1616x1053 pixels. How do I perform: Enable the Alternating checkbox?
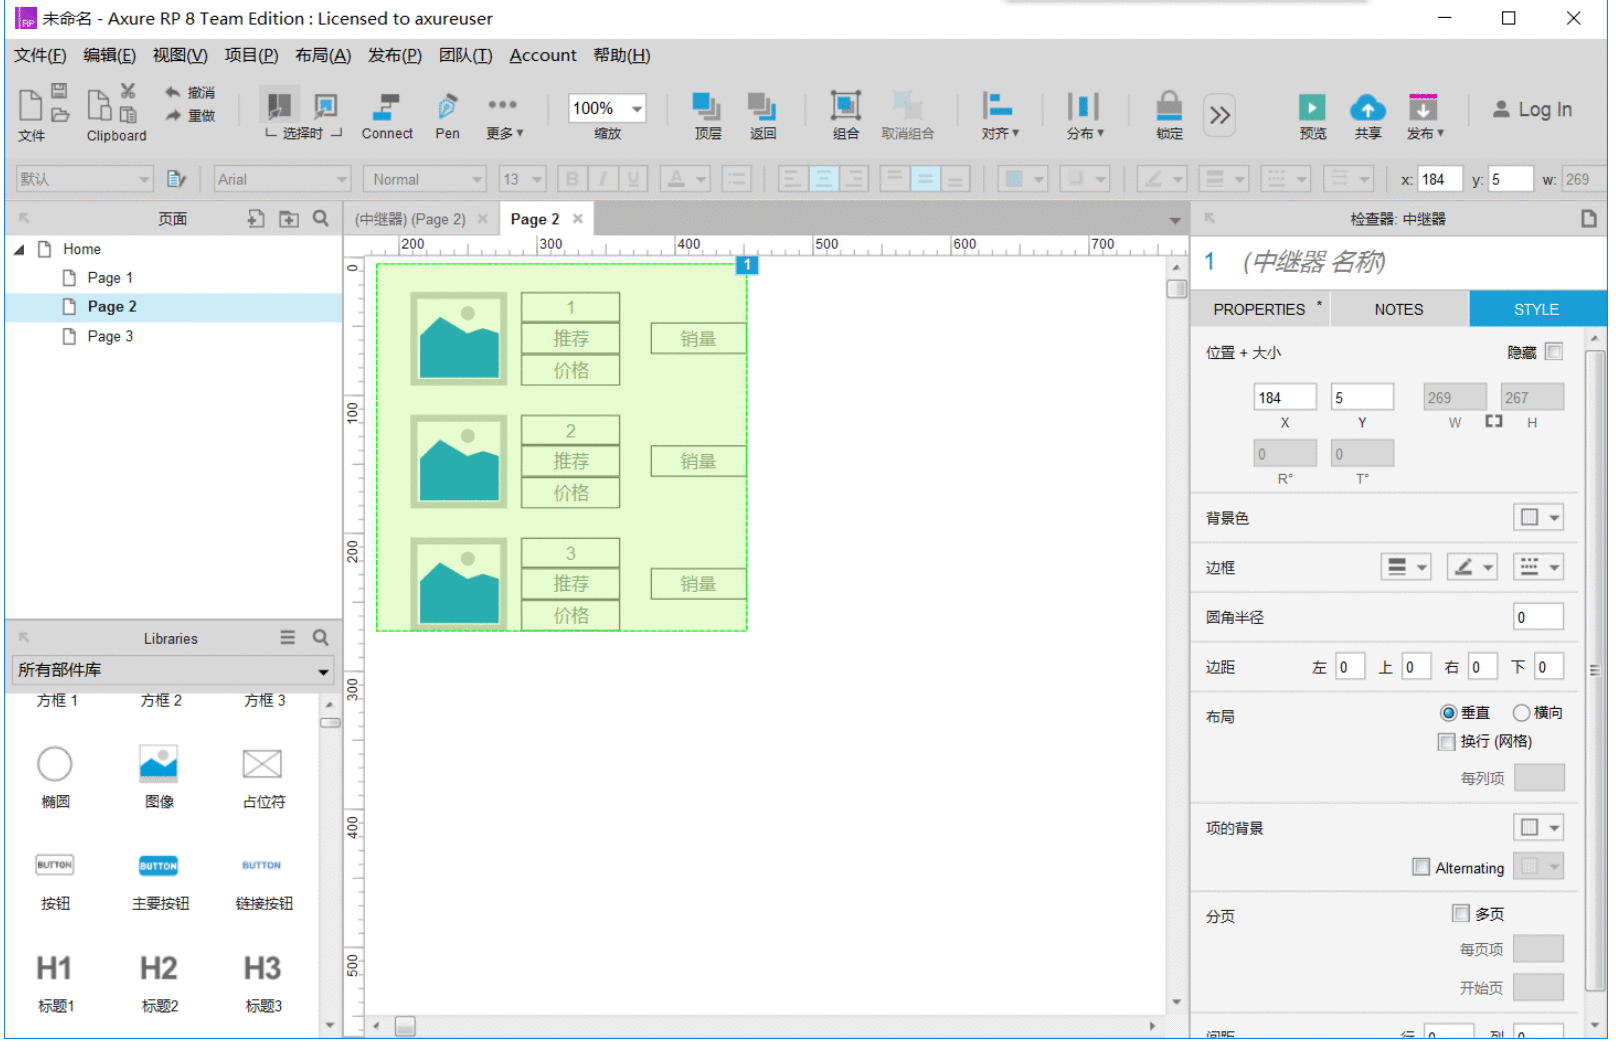click(x=1421, y=867)
